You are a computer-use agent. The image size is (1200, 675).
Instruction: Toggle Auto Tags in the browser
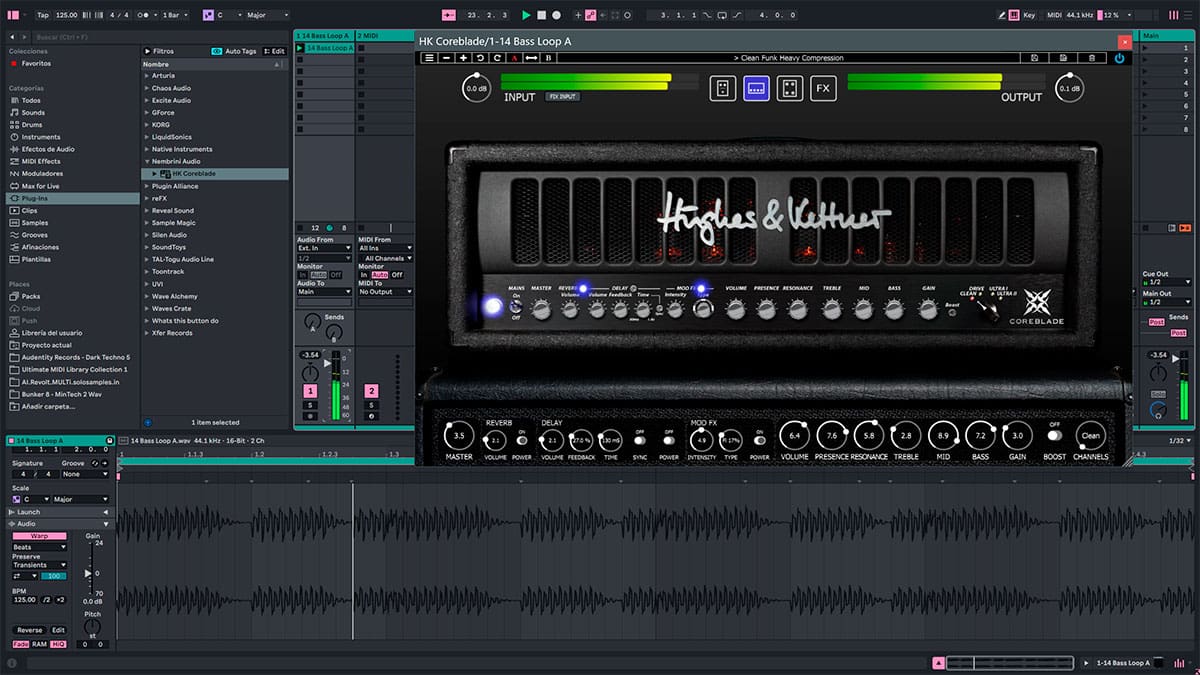[234, 51]
